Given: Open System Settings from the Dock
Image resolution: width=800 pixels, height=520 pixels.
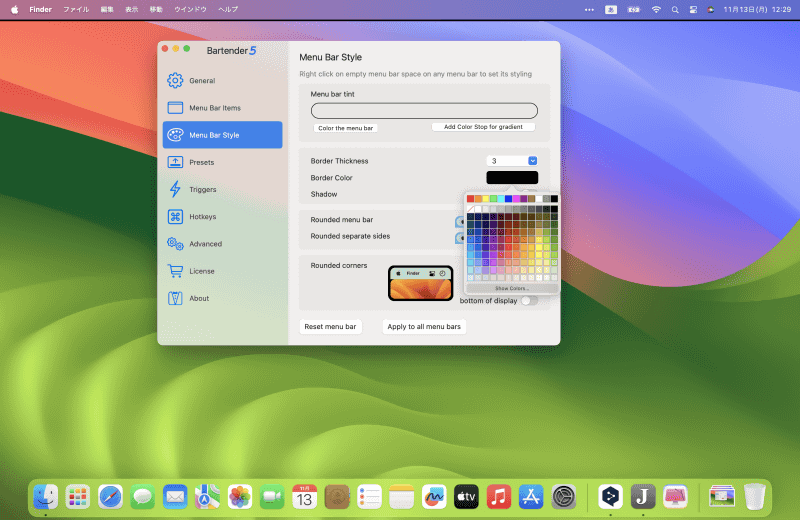Looking at the screenshot, I should [x=564, y=497].
